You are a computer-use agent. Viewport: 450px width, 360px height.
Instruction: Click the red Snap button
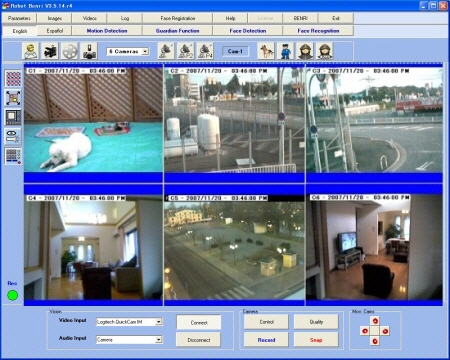pyautogui.click(x=316, y=340)
